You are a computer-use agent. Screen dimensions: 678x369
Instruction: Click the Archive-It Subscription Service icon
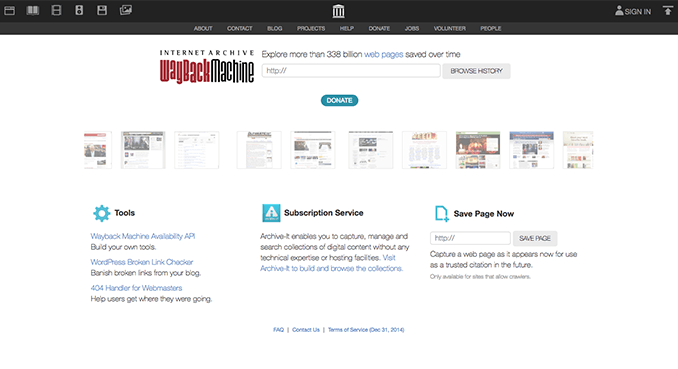(271, 213)
